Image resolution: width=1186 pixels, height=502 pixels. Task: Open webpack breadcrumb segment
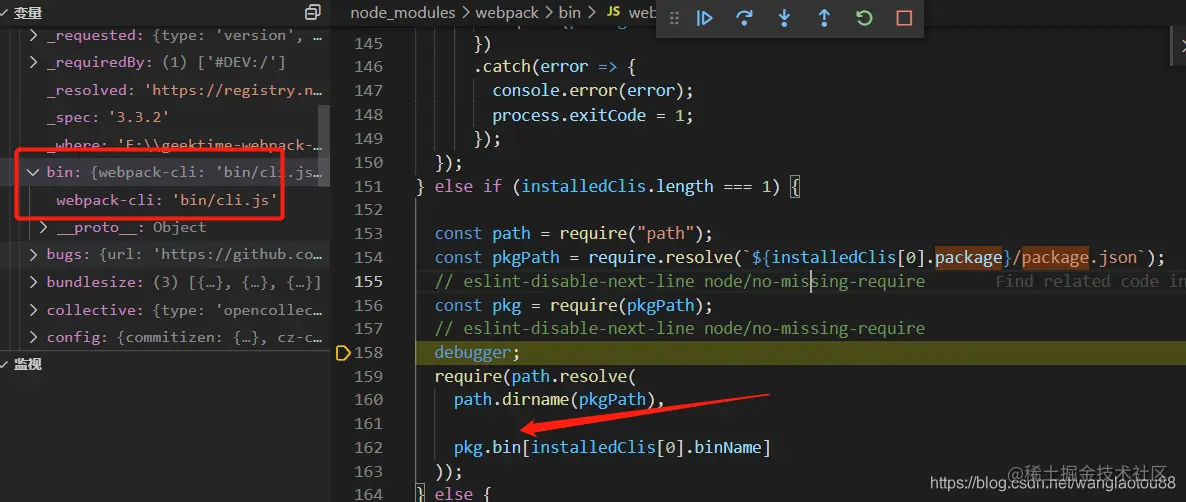(x=506, y=13)
